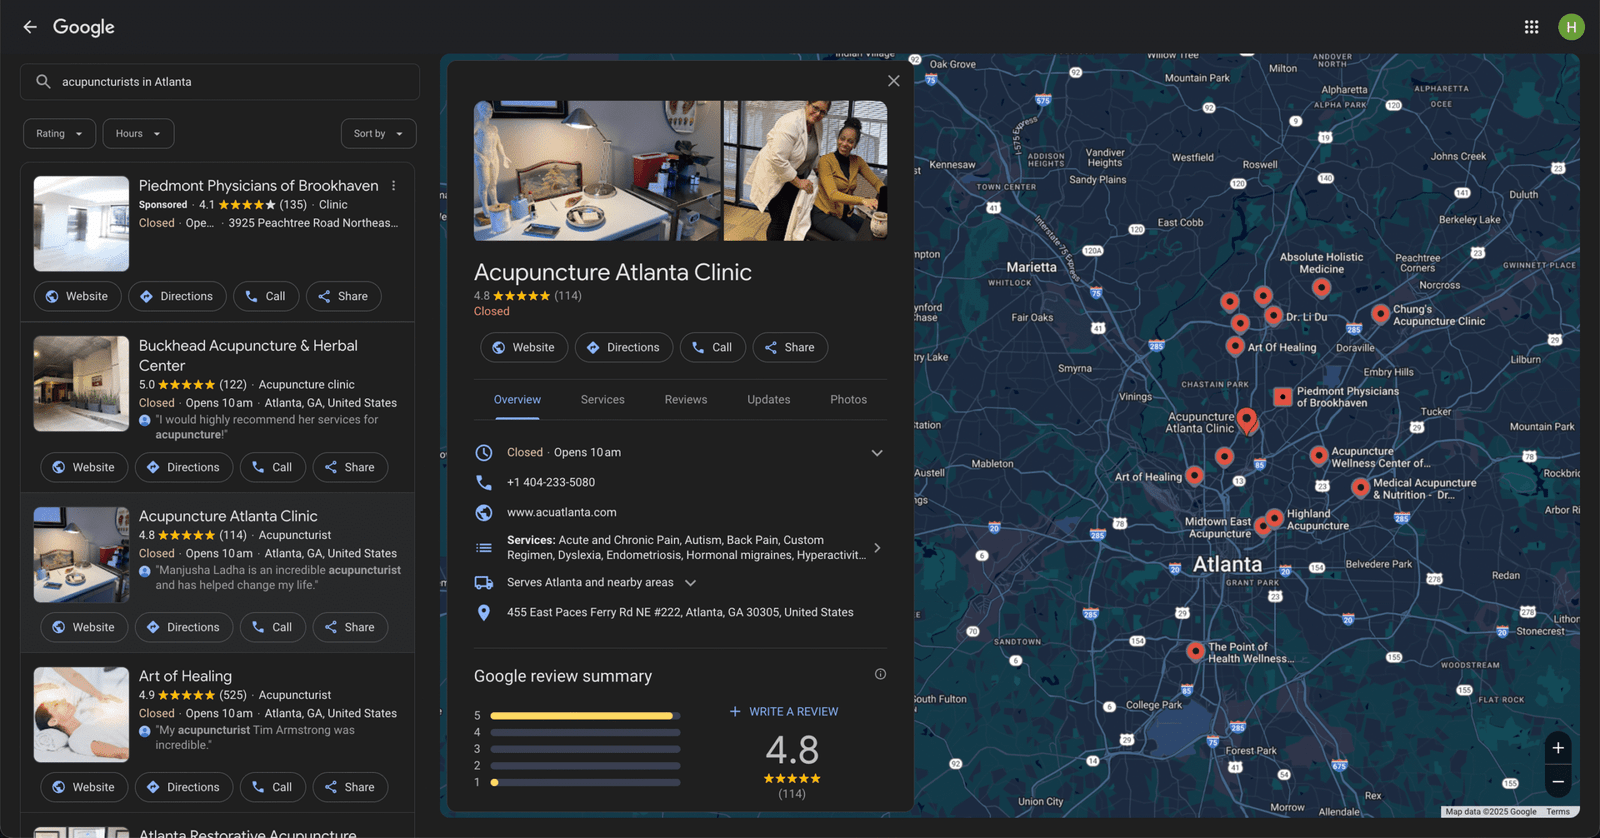Click the Midtown East Acupuncture map pin
Screen dimensions: 1600x838
(x=1263, y=527)
